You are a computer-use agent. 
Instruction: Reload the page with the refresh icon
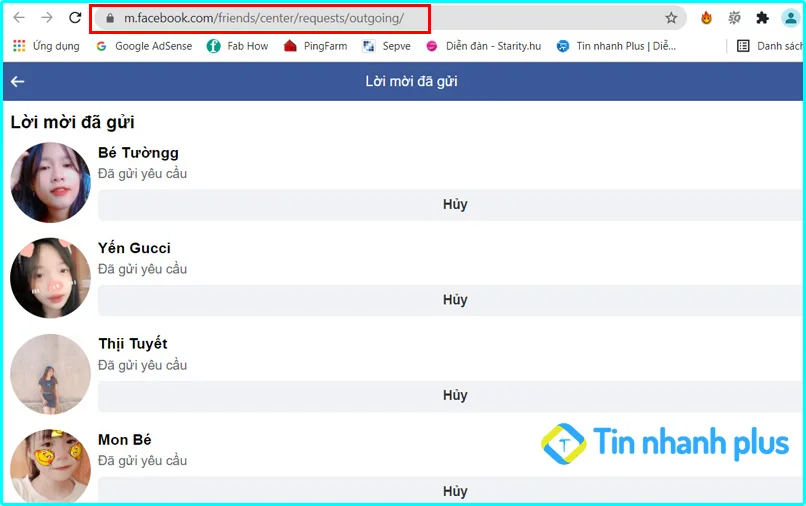click(75, 18)
